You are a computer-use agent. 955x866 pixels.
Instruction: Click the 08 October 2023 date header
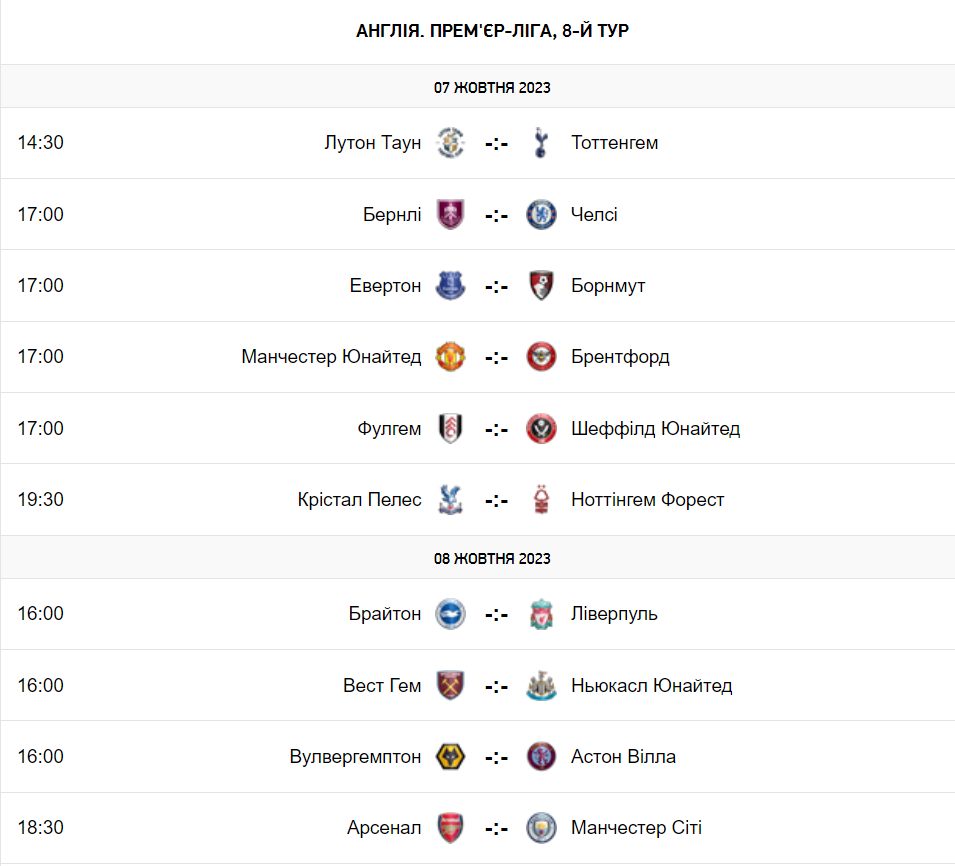492,558
